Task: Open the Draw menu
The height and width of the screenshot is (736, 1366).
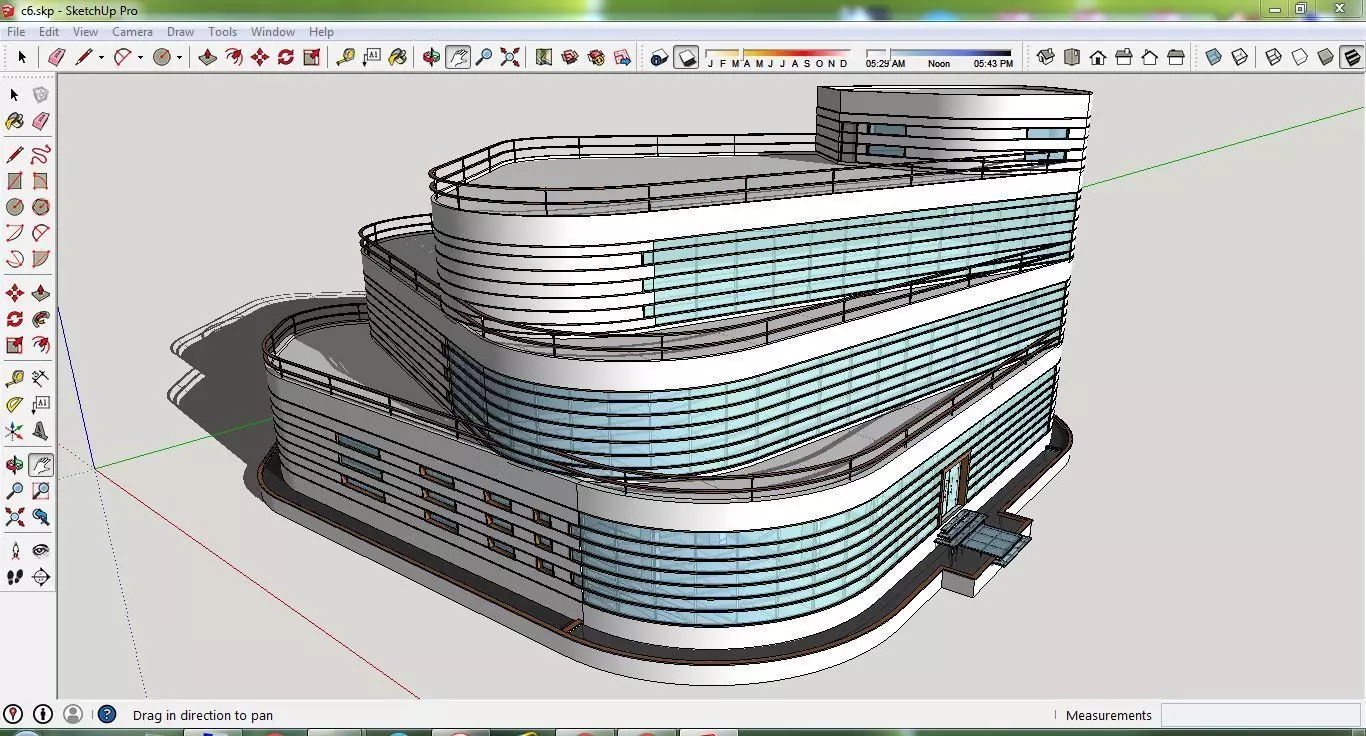Action: point(180,32)
